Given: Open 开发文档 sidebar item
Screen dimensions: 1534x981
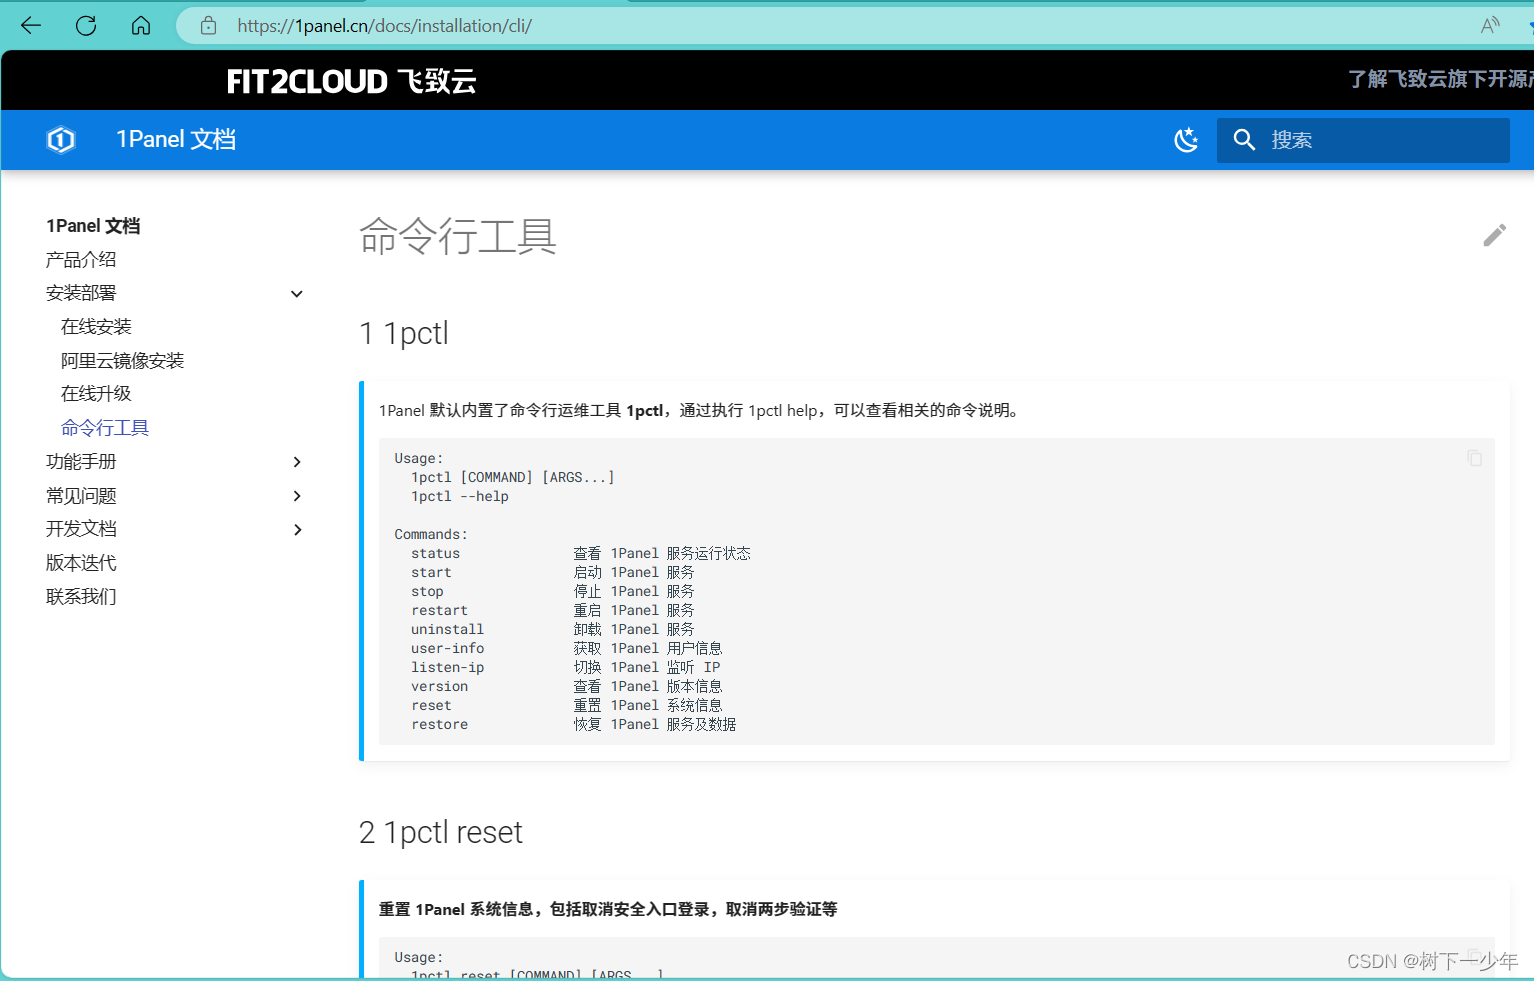Looking at the screenshot, I should (x=81, y=529).
